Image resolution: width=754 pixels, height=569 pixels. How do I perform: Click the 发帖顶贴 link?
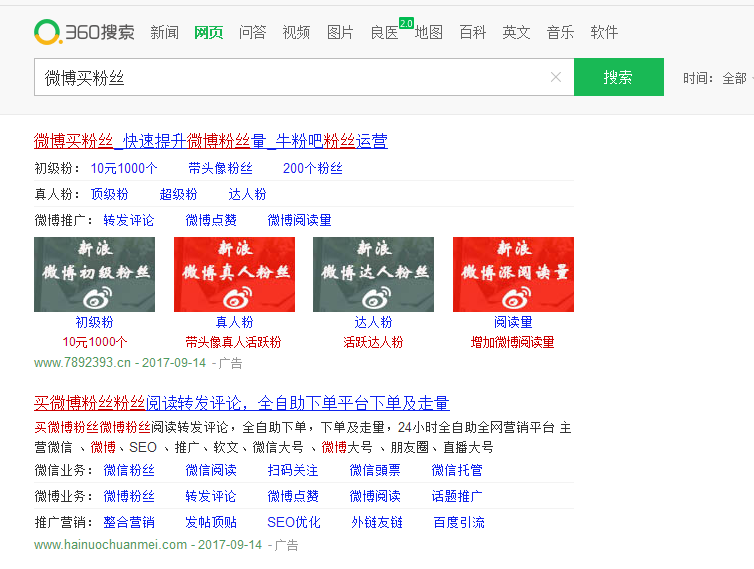tap(211, 522)
